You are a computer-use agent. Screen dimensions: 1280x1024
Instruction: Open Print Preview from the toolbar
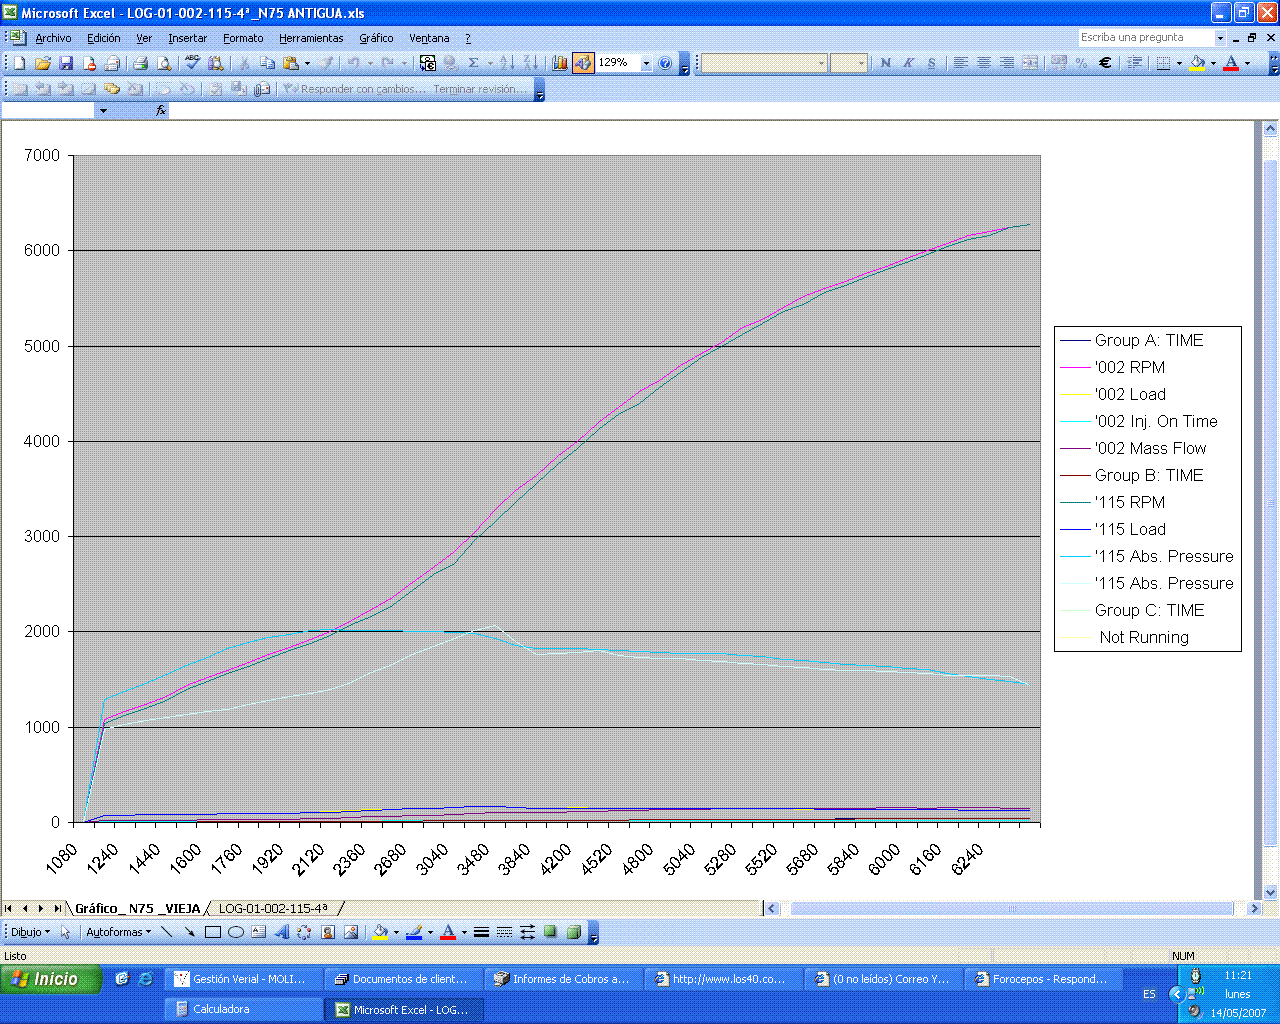(164, 63)
